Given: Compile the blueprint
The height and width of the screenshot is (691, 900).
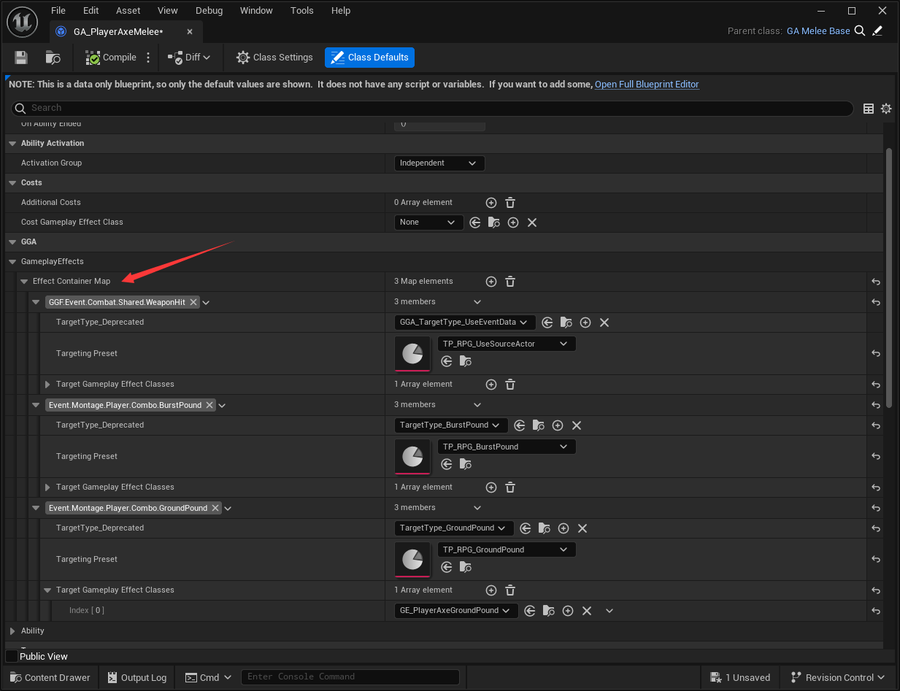Looking at the screenshot, I should [111, 57].
